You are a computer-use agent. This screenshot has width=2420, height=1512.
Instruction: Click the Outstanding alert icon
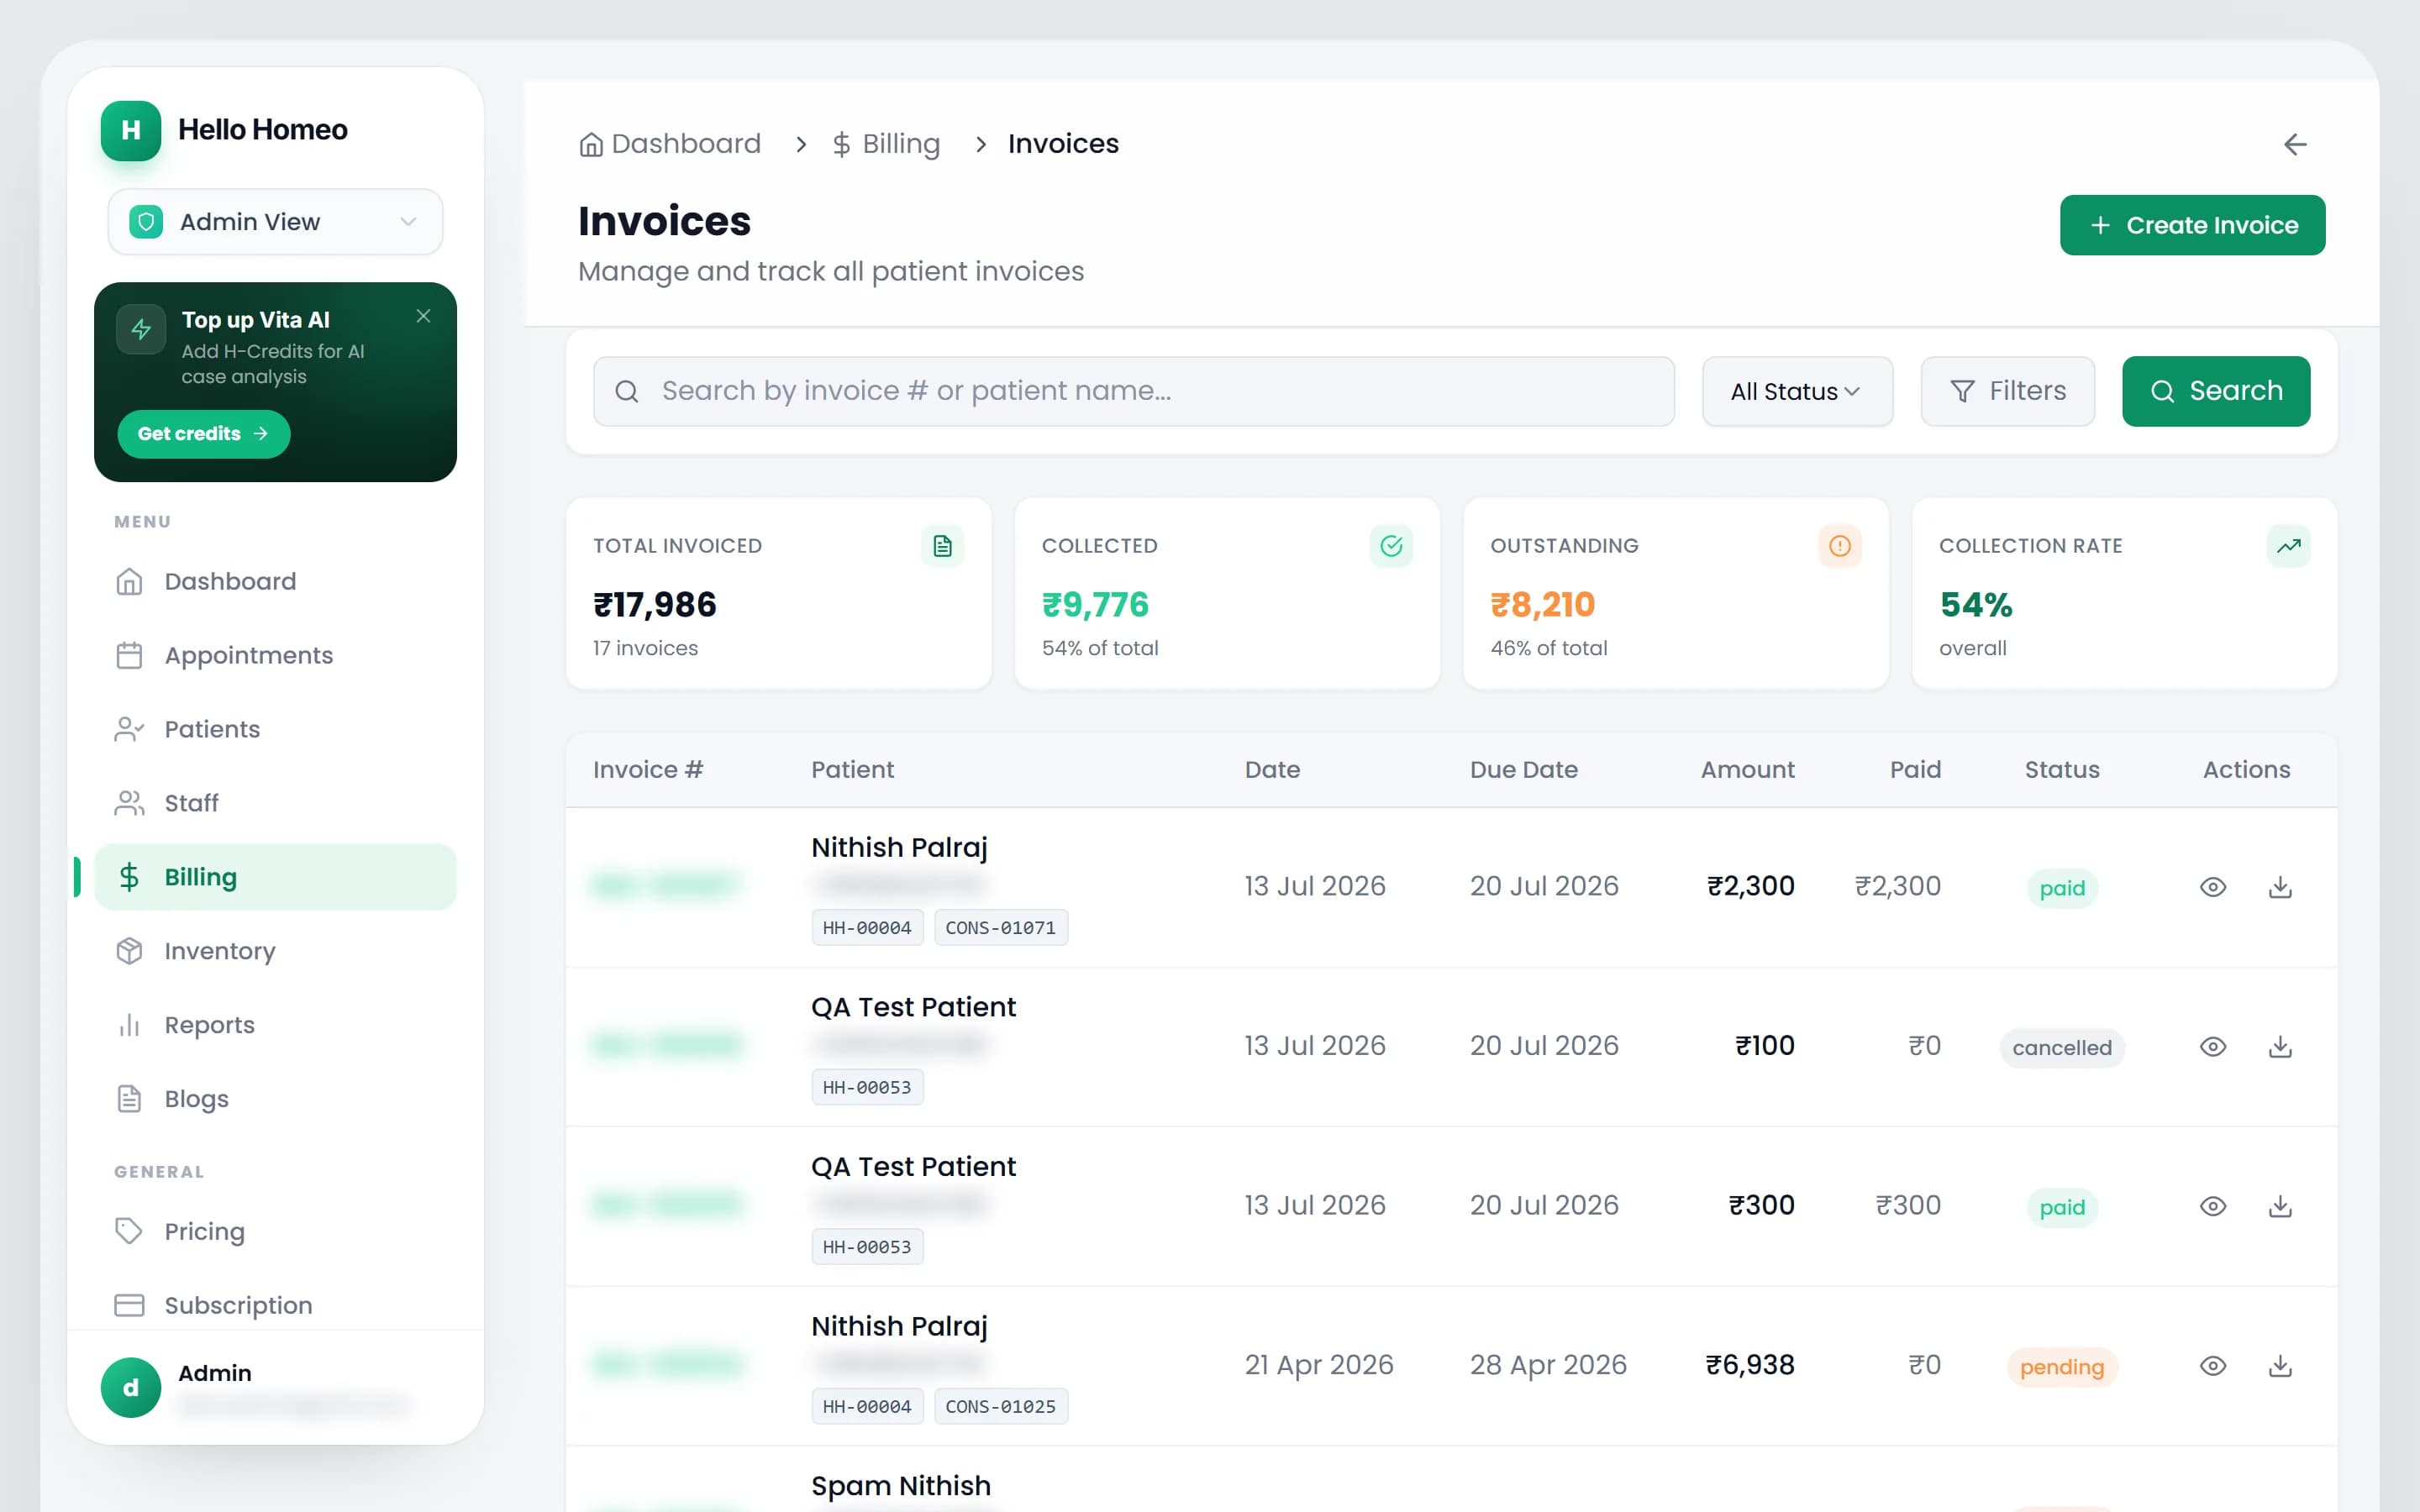point(1839,546)
